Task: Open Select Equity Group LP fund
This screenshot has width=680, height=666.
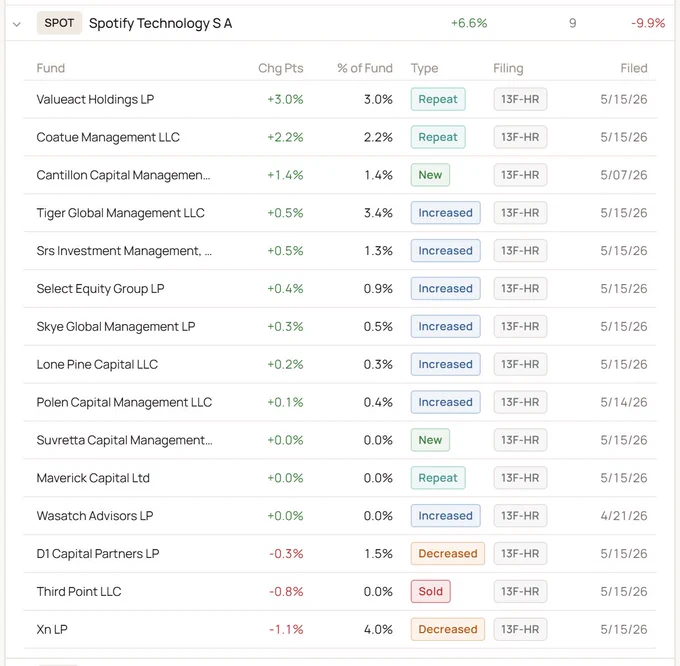Action: pyautogui.click(x=100, y=289)
